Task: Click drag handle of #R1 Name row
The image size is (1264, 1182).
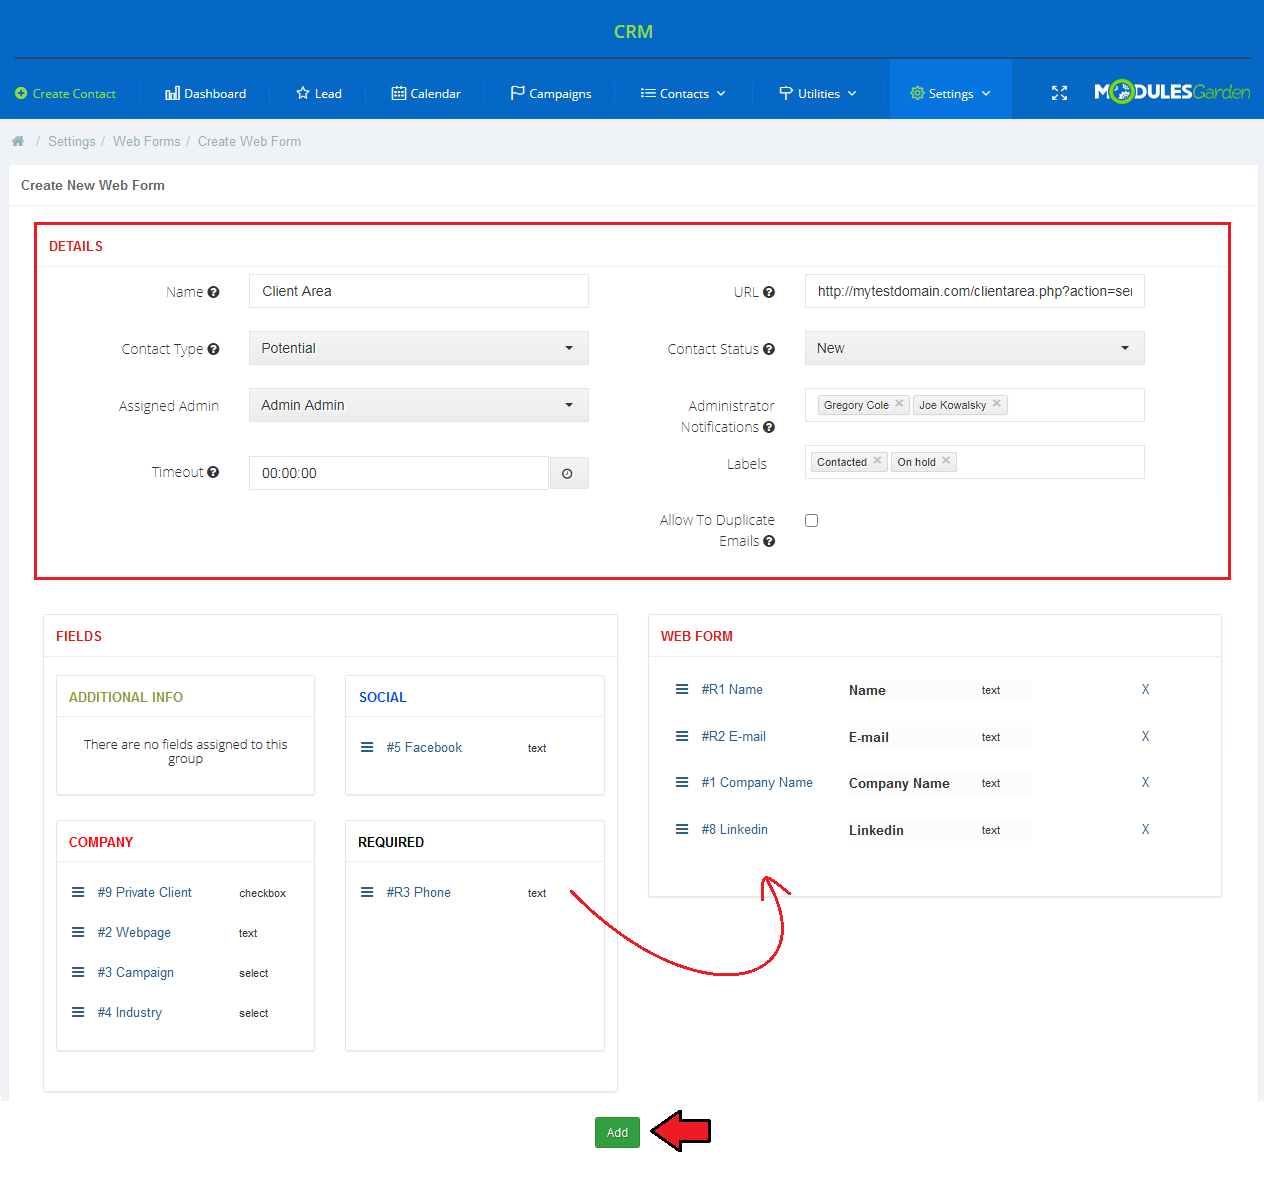Action: tap(682, 689)
